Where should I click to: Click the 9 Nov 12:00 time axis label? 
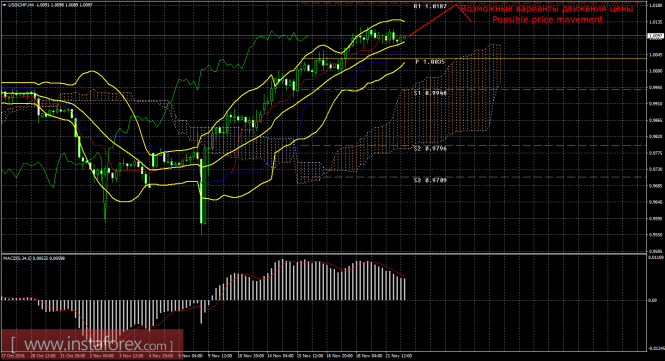pyautogui.click(x=221, y=356)
